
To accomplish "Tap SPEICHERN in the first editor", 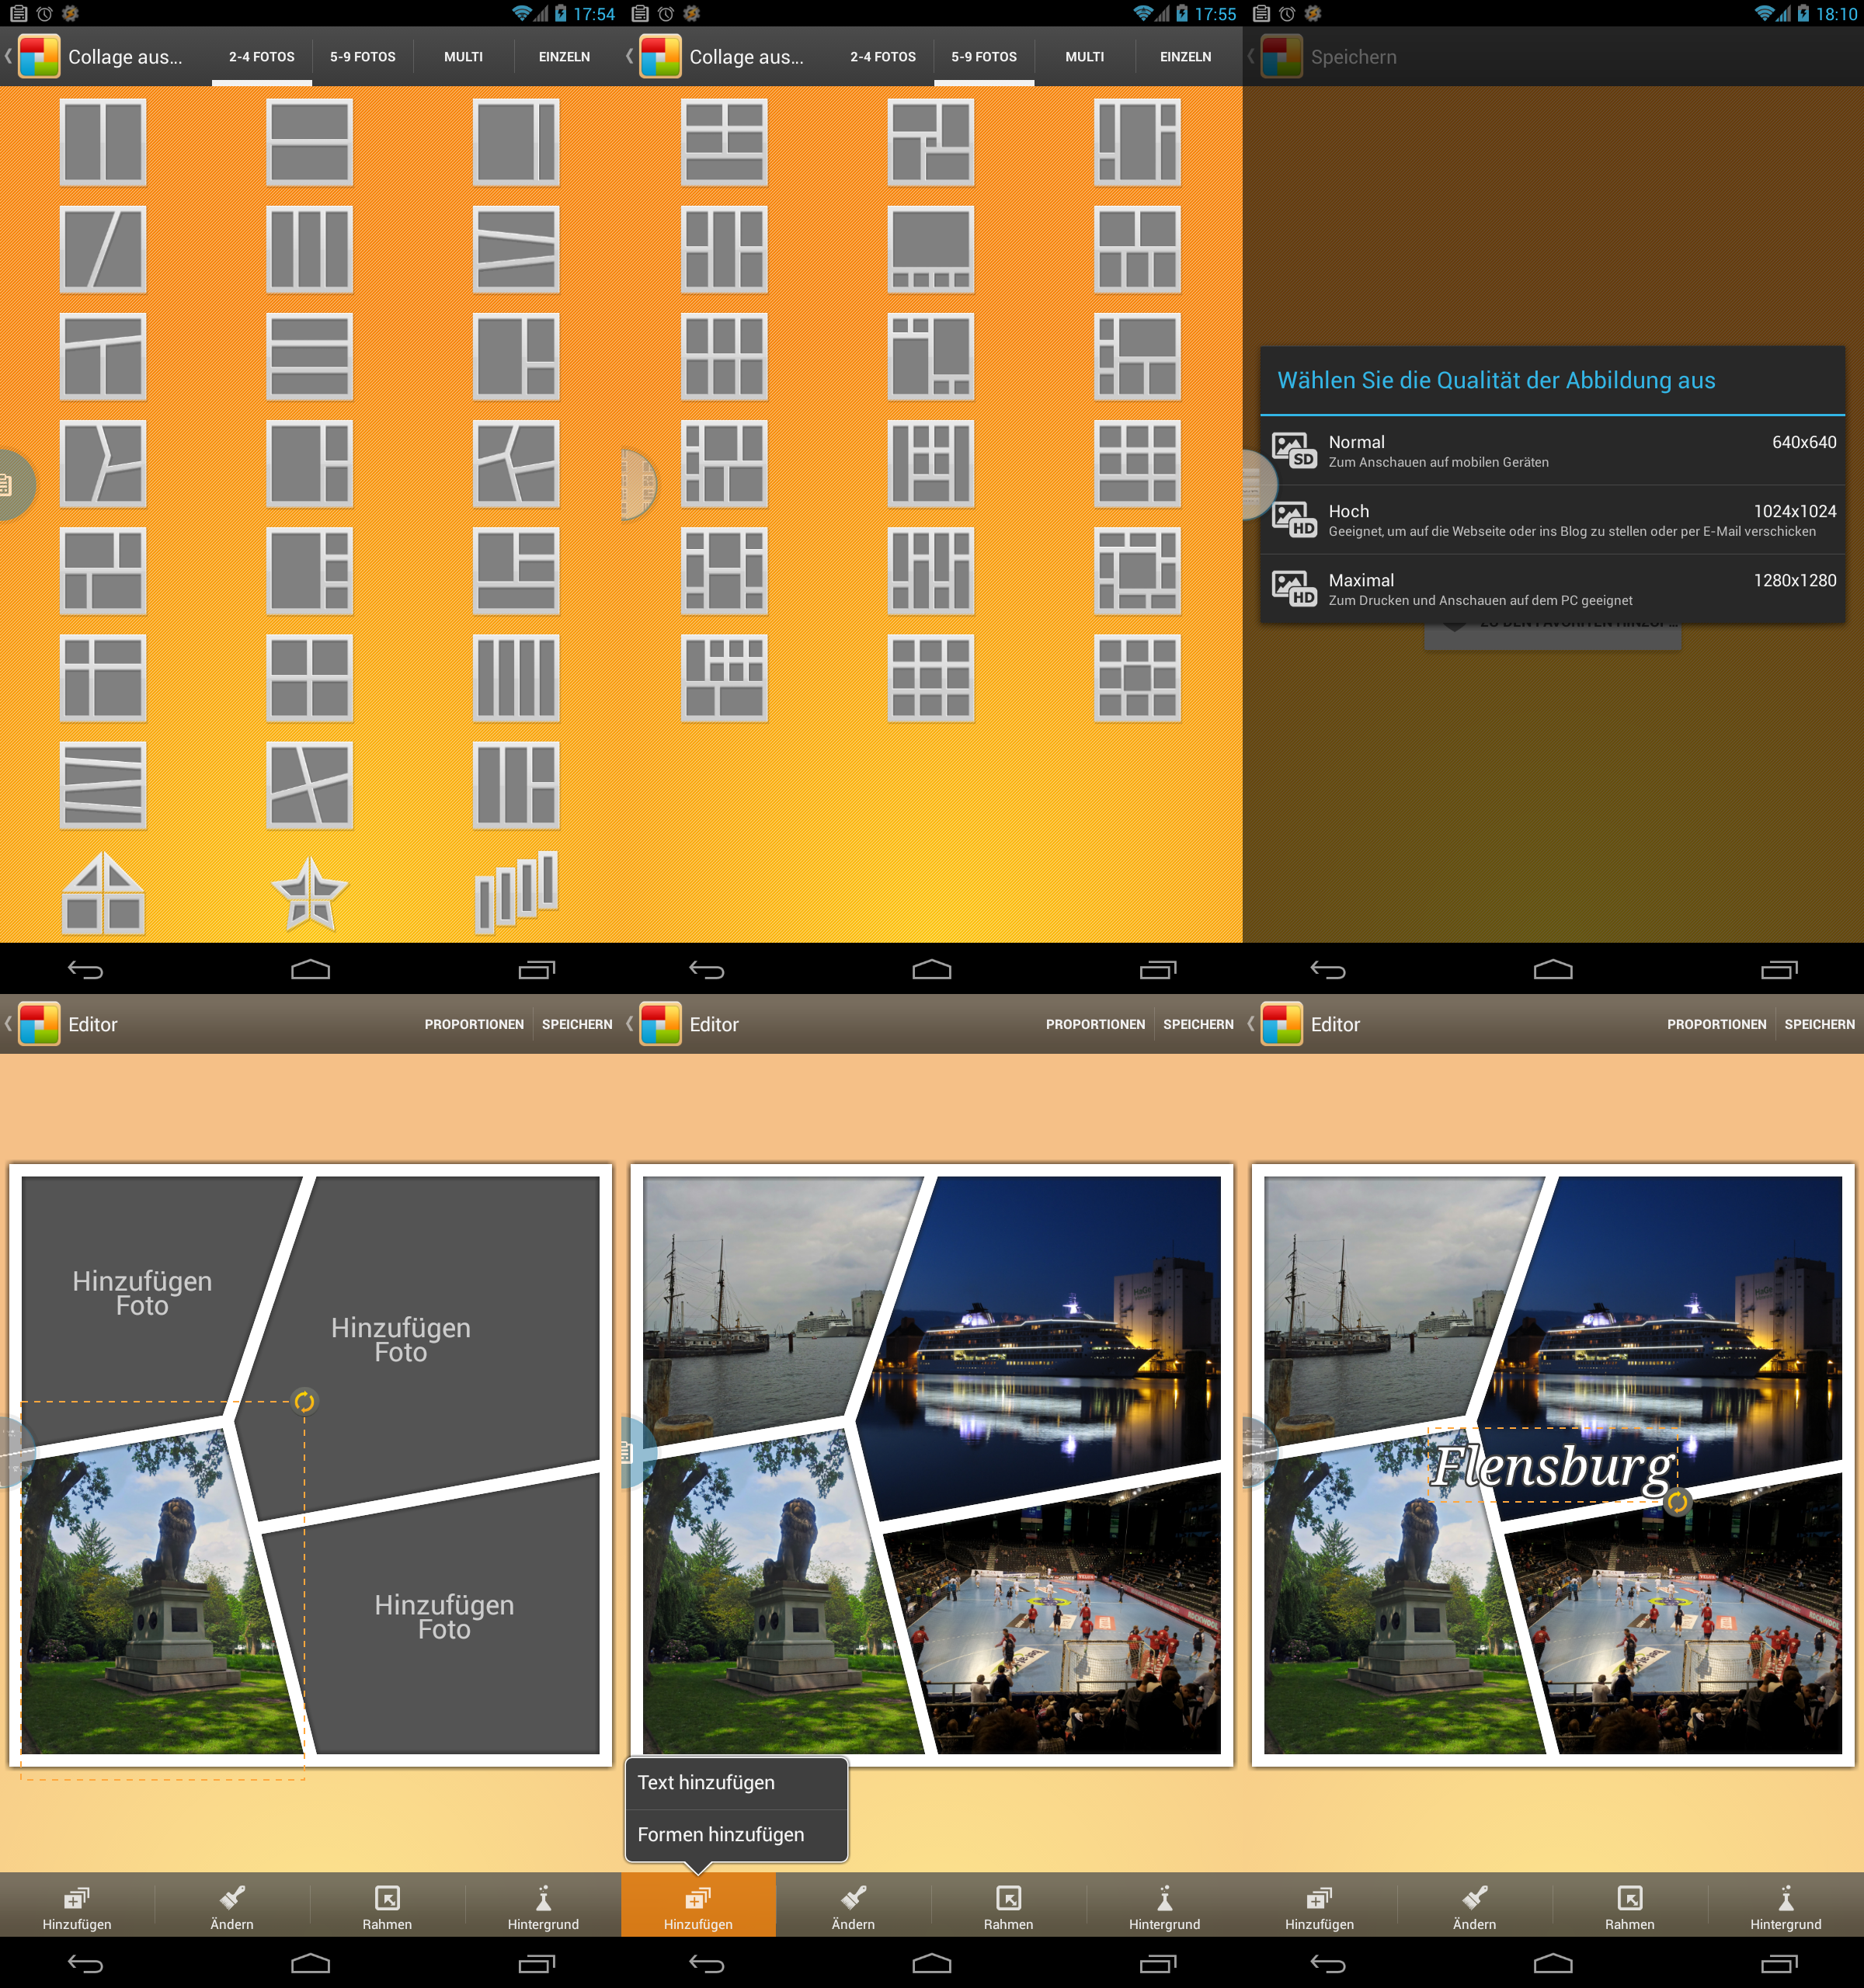I will point(577,1024).
